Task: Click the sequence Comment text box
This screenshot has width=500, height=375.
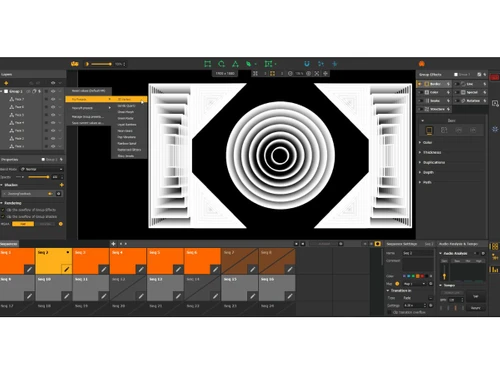Action: click(x=418, y=265)
